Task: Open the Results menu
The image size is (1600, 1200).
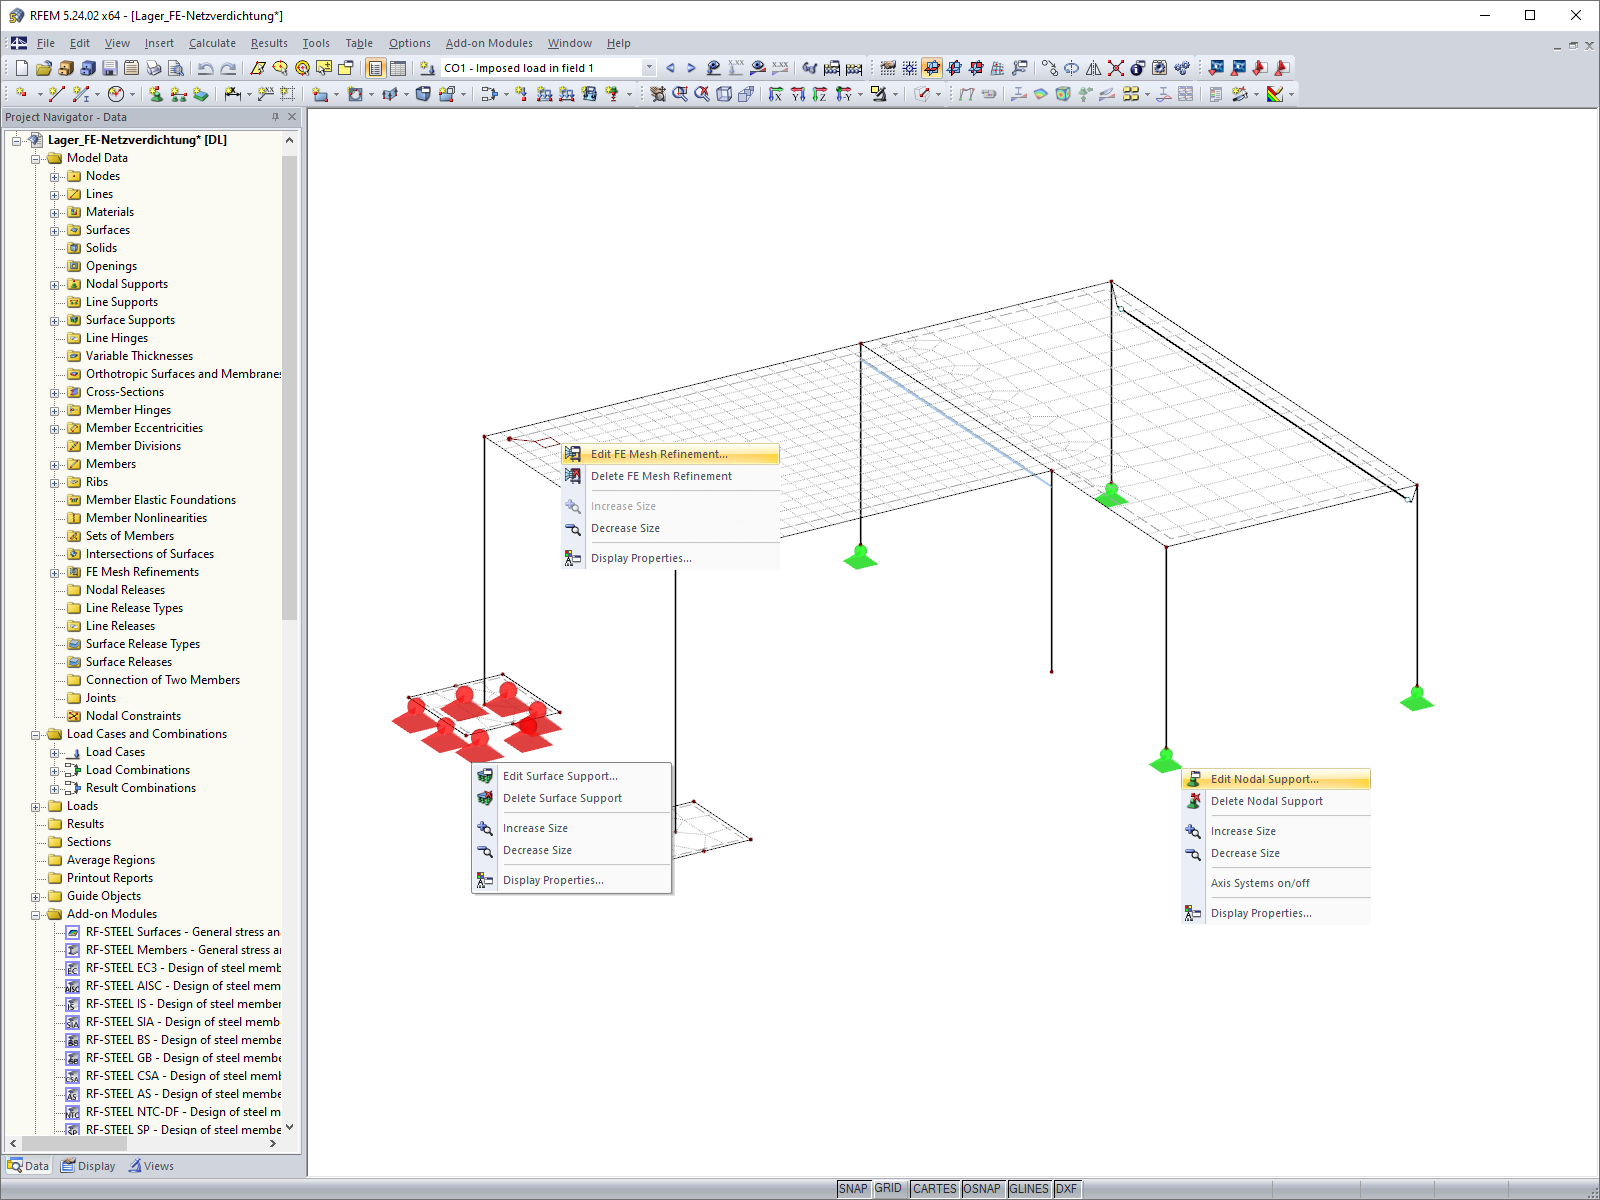Action: click(x=269, y=43)
